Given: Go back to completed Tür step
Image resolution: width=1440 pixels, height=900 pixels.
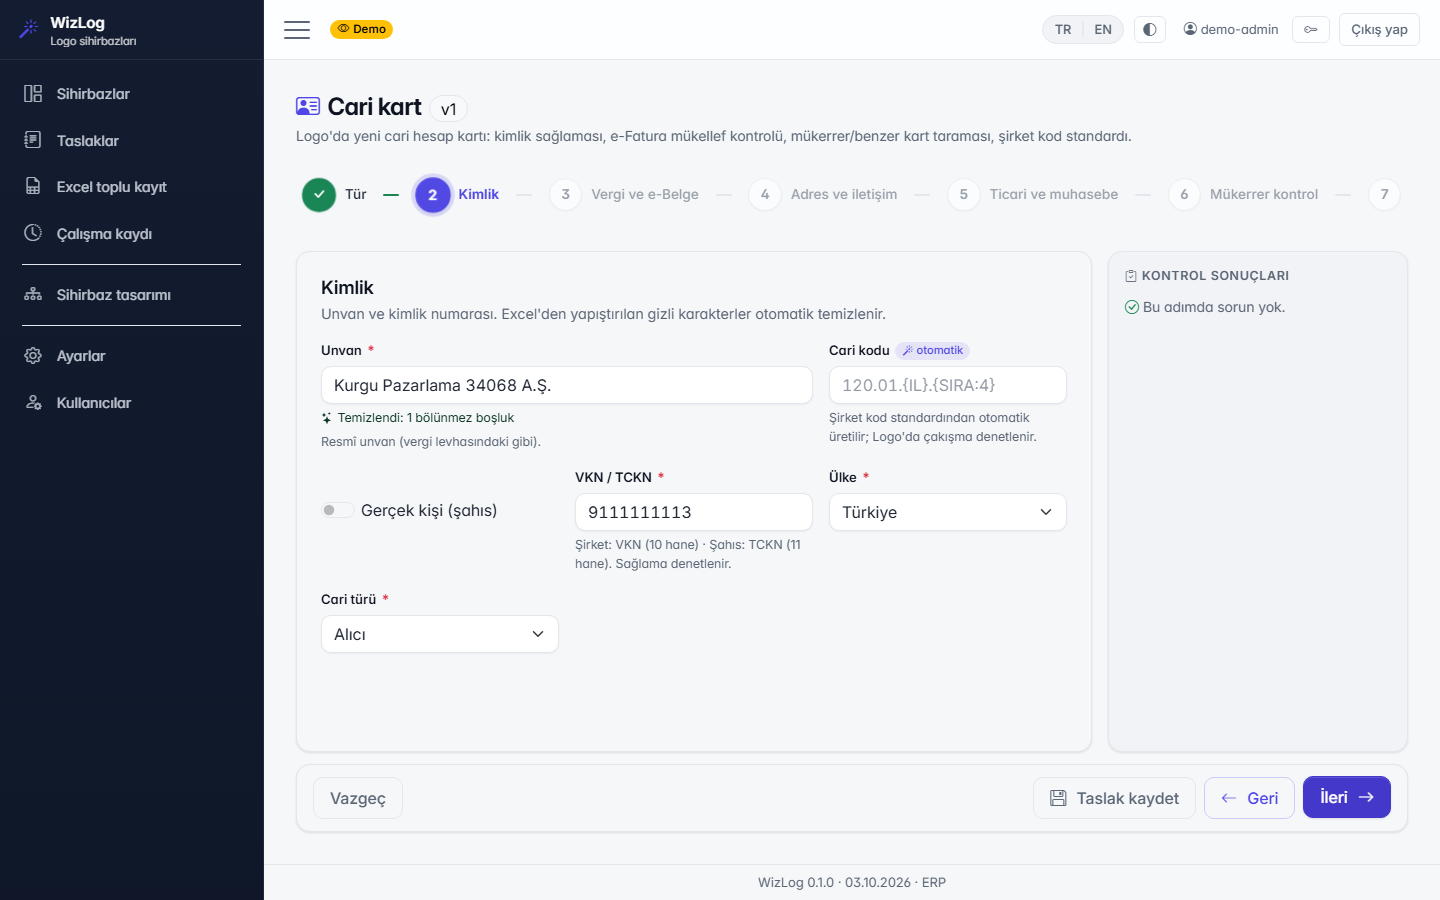Looking at the screenshot, I should pos(335,194).
